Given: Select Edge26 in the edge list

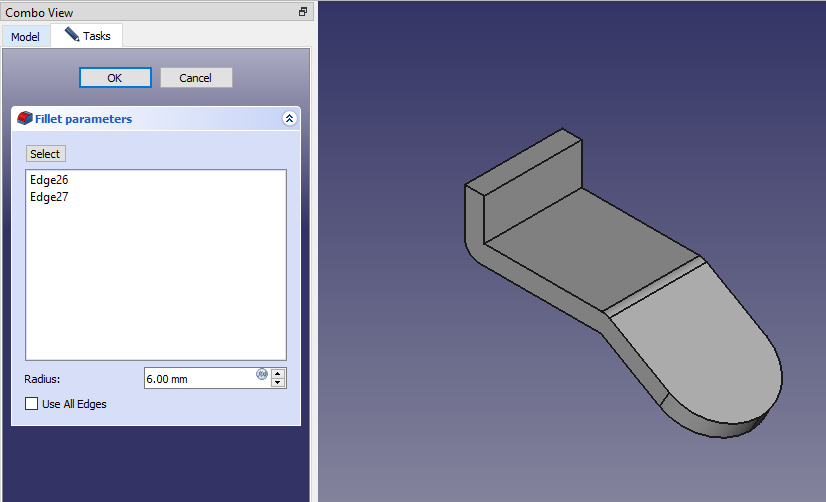Looking at the screenshot, I should [49, 180].
